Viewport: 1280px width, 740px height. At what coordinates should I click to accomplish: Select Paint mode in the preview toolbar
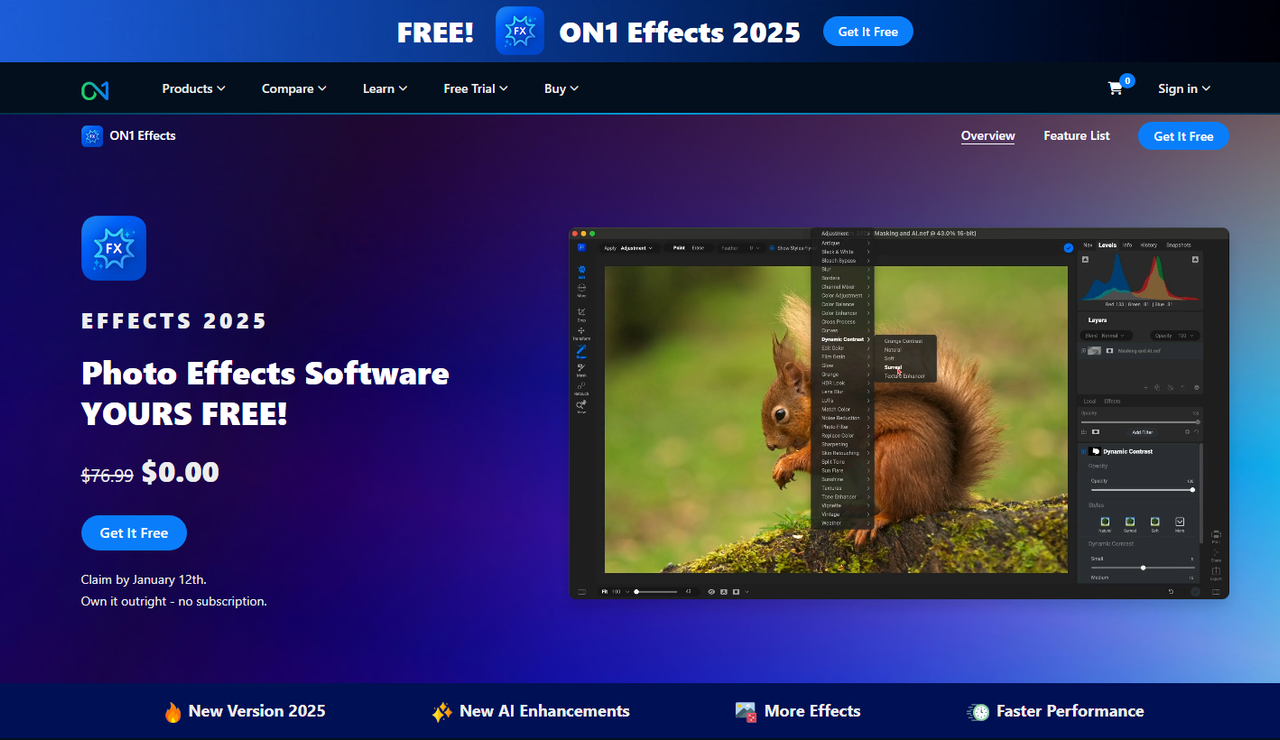679,248
